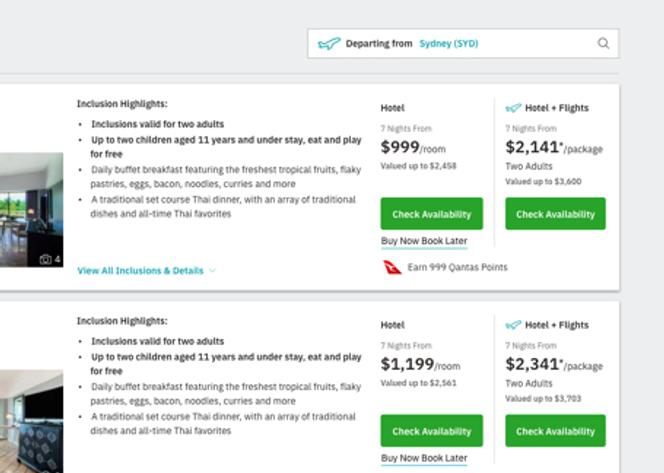Select the $999/room hotel price

coord(412,148)
